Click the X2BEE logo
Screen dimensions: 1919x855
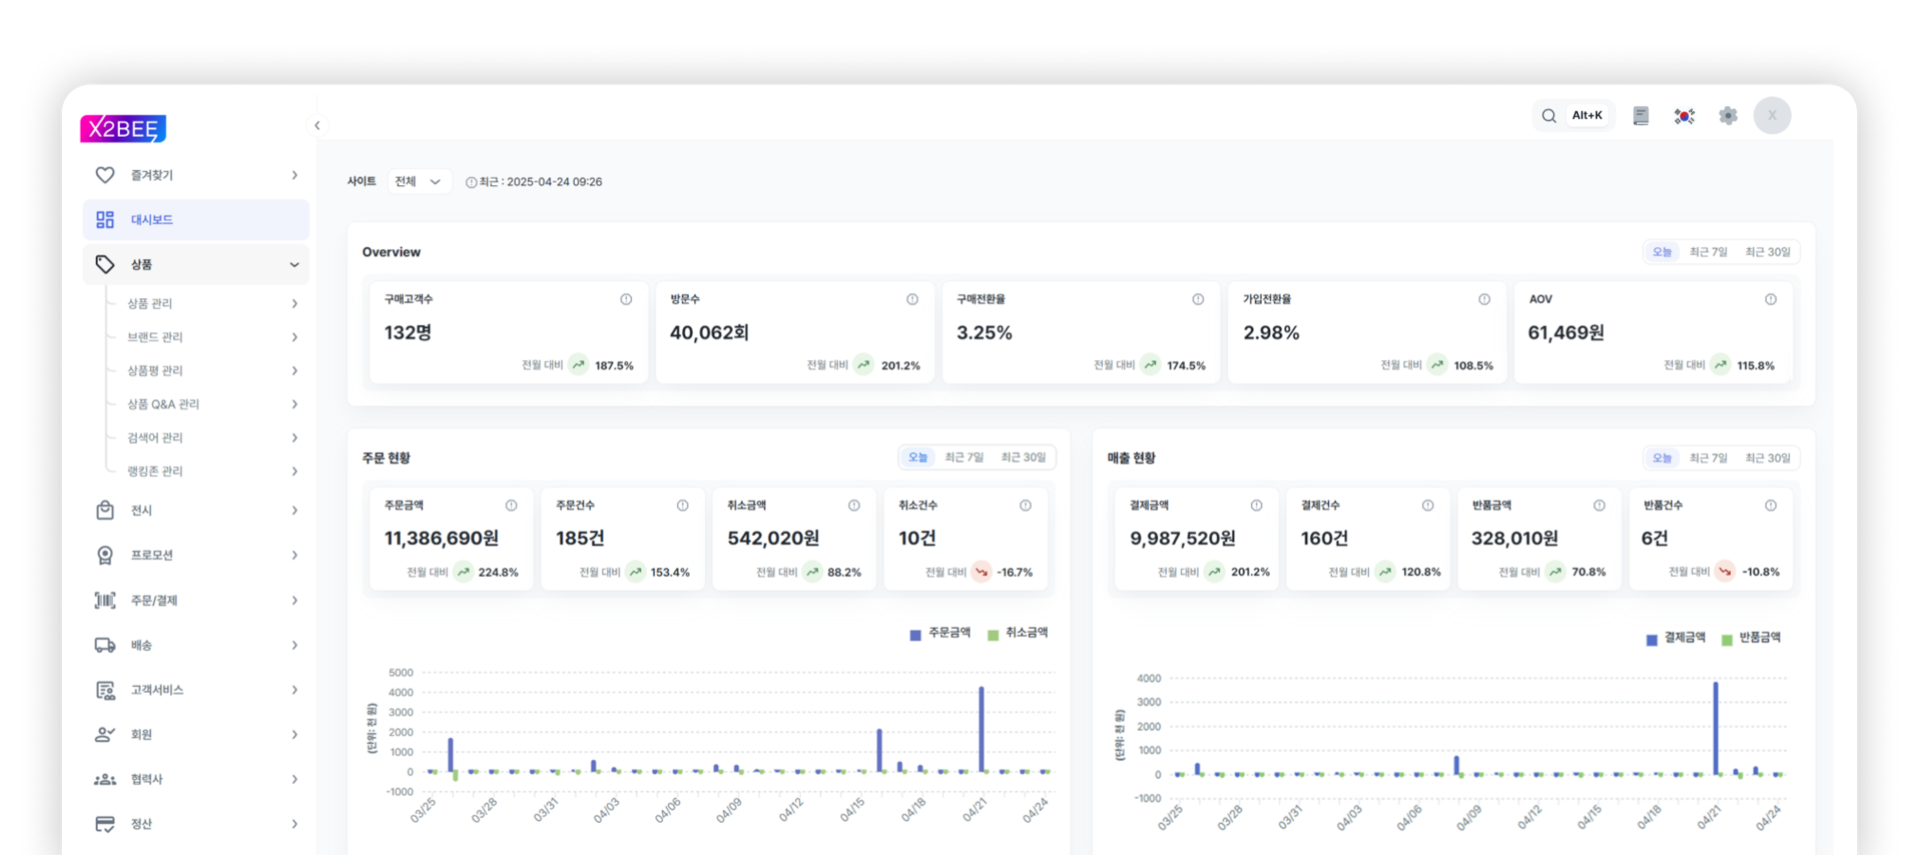pos(123,128)
